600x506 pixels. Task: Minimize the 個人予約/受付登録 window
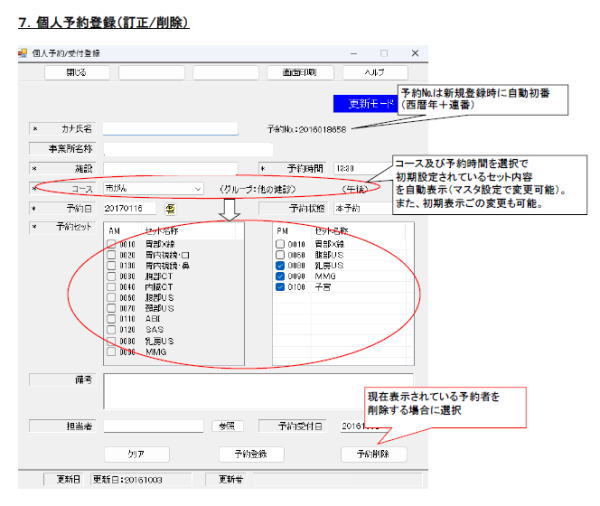pos(354,53)
